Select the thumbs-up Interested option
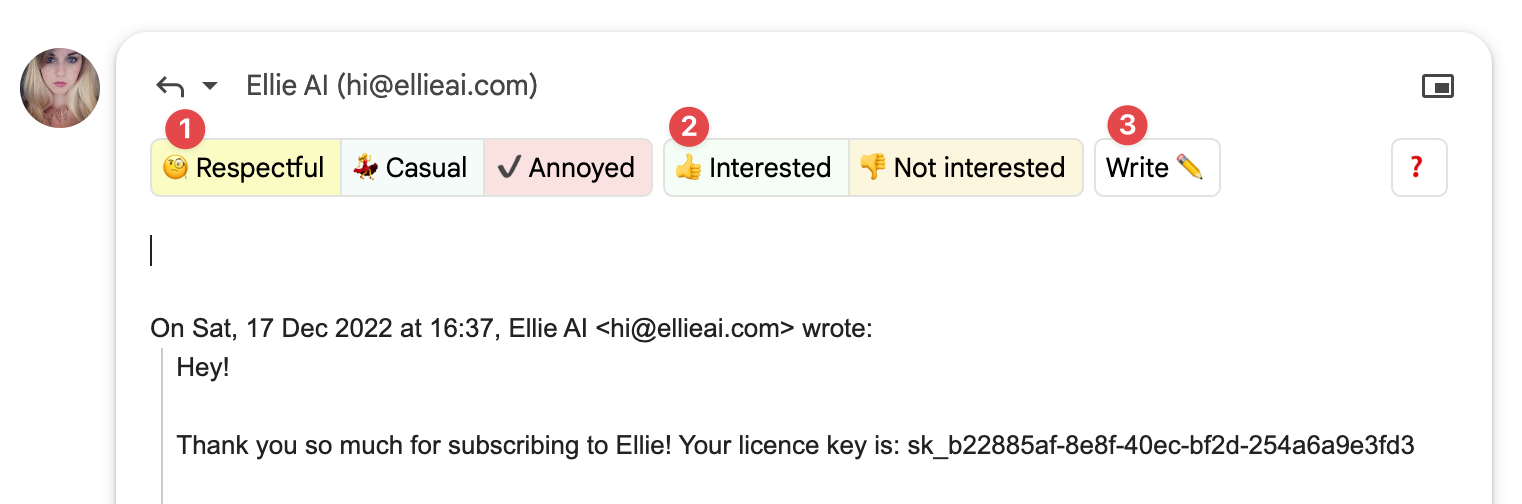 (x=755, y=168)
